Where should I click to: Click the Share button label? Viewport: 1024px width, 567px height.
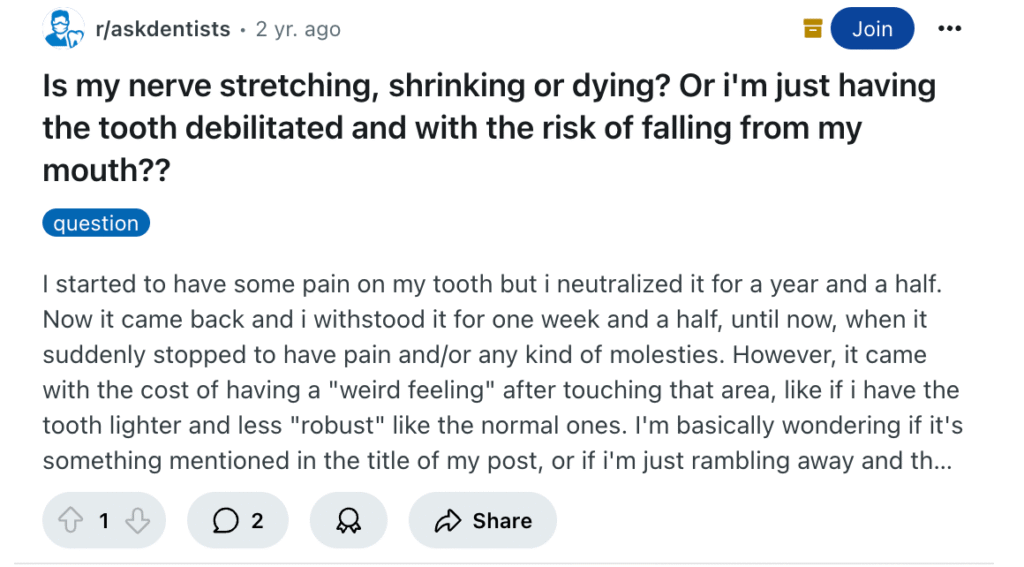502,521
